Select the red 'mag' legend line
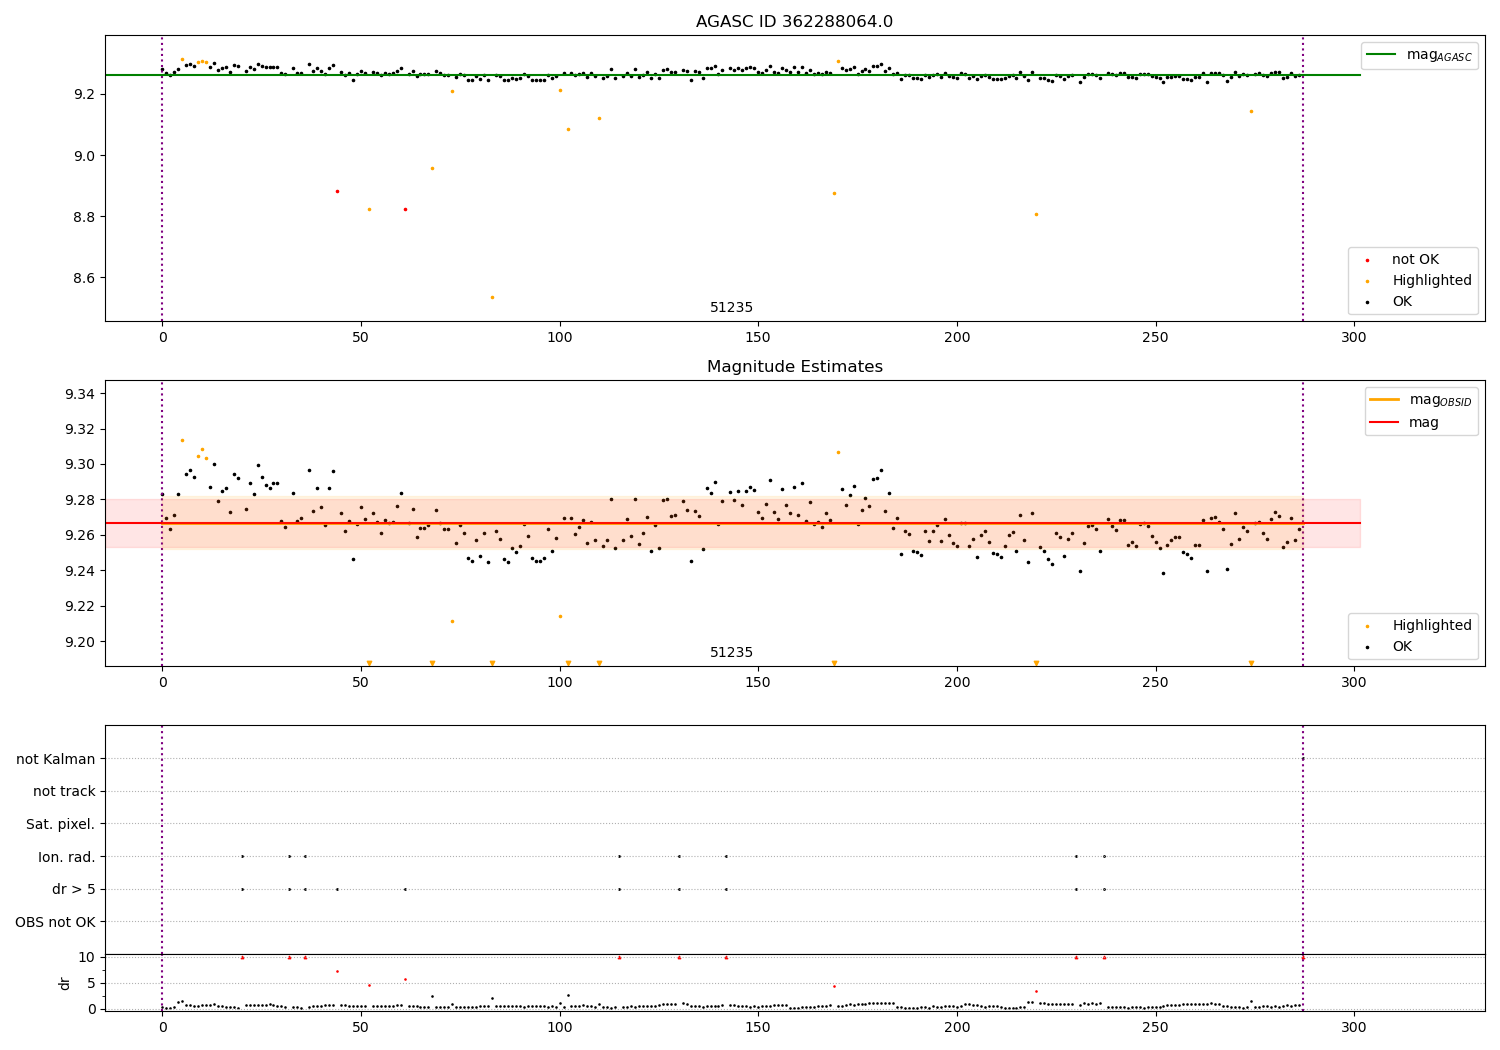 [x=1385, y=423]
